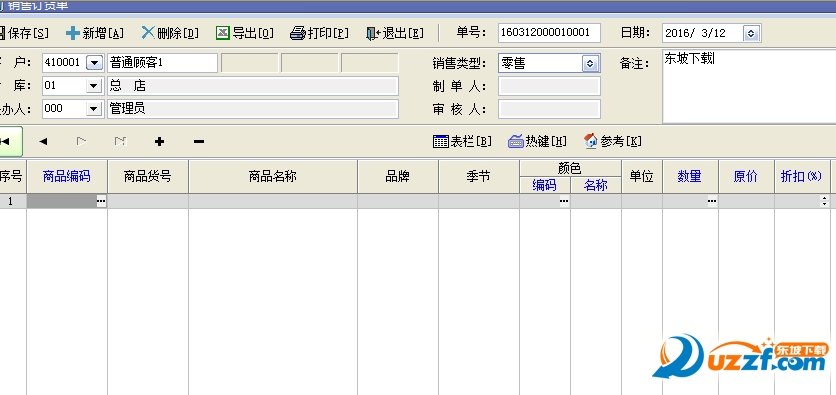Click the customer name field 普通顾客1
Screen dimensions: 836x395
click(x=163, y=63)
